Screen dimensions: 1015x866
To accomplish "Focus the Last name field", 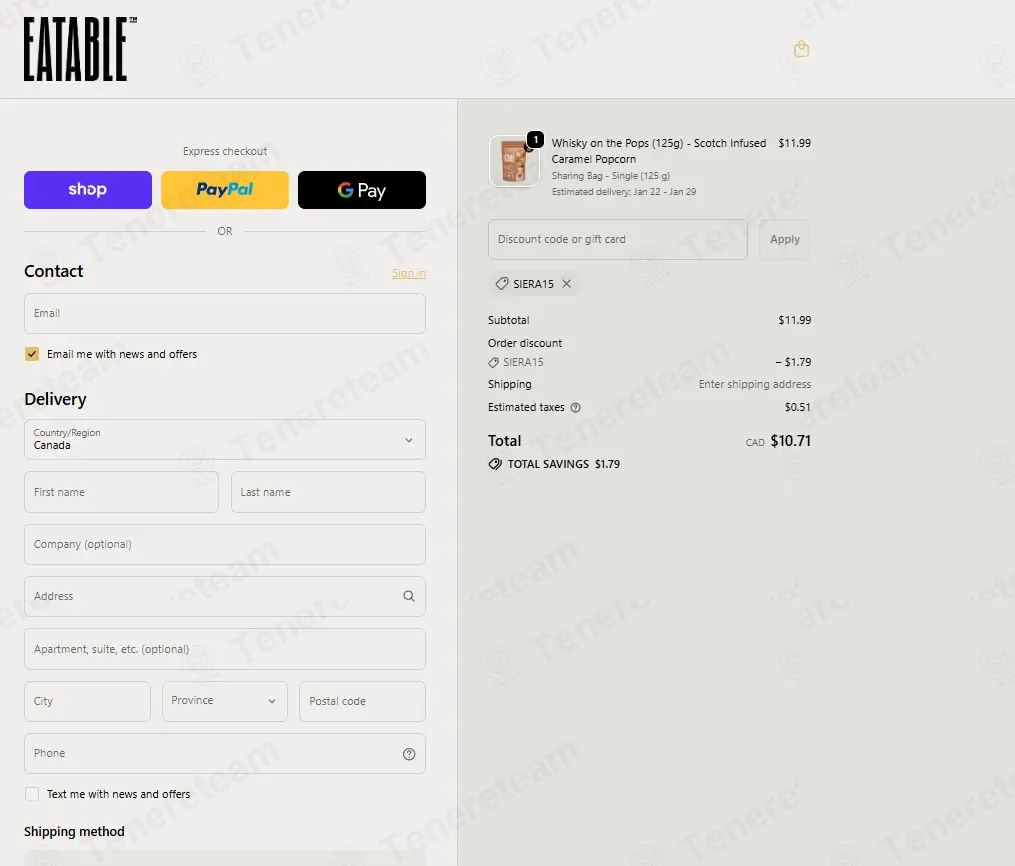I will coord(328,492).
